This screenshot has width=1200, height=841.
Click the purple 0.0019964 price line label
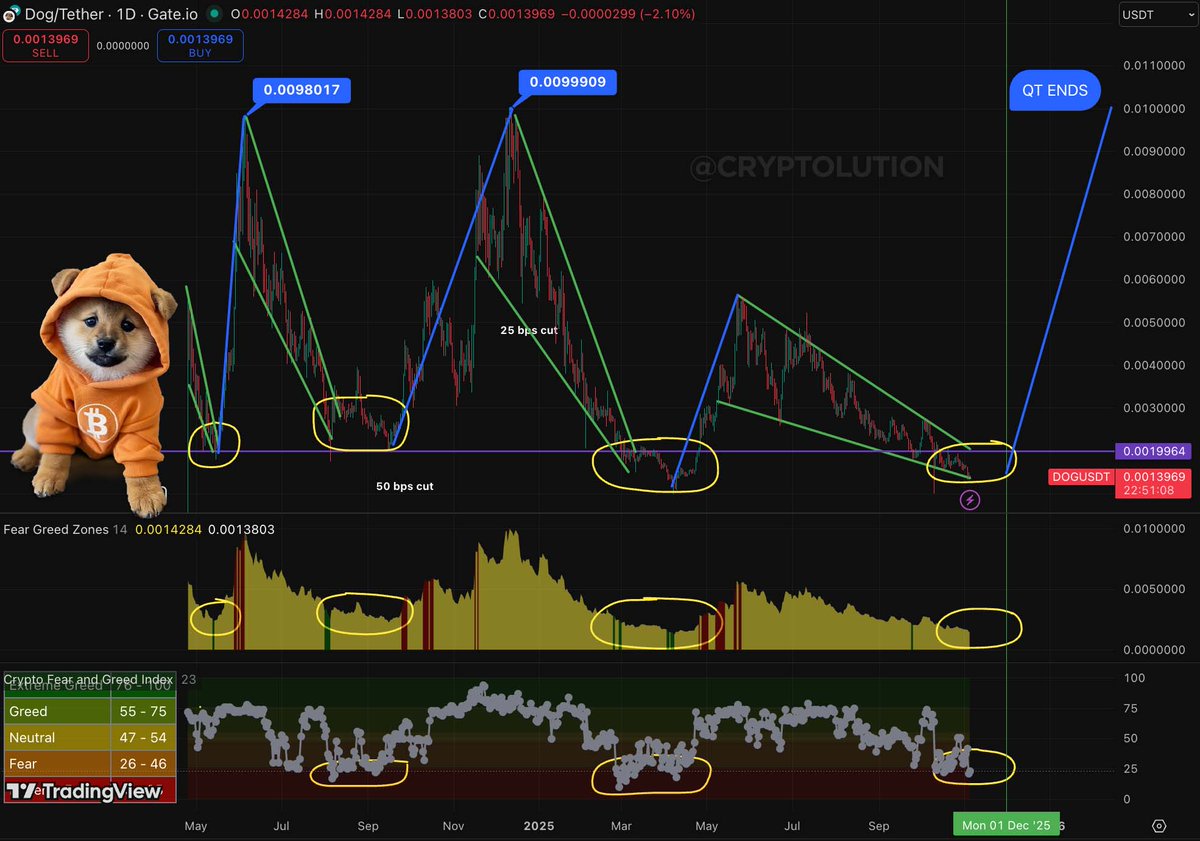point(1152,452)
